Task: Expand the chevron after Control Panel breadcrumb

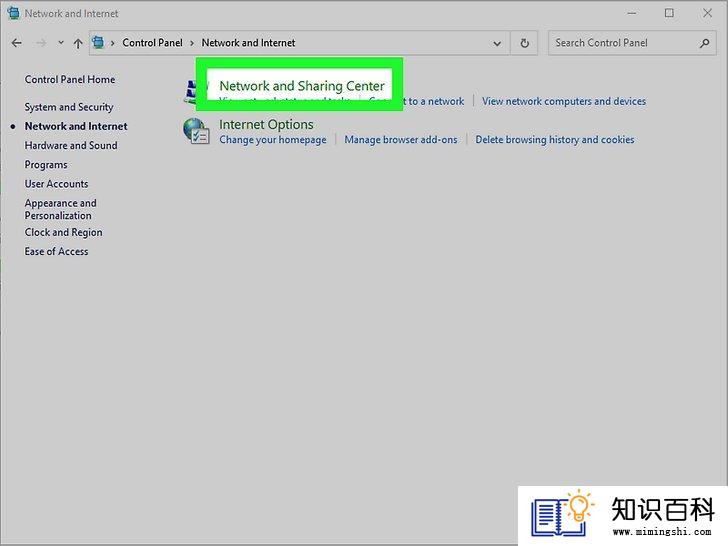Action: (x=192, y=43)
